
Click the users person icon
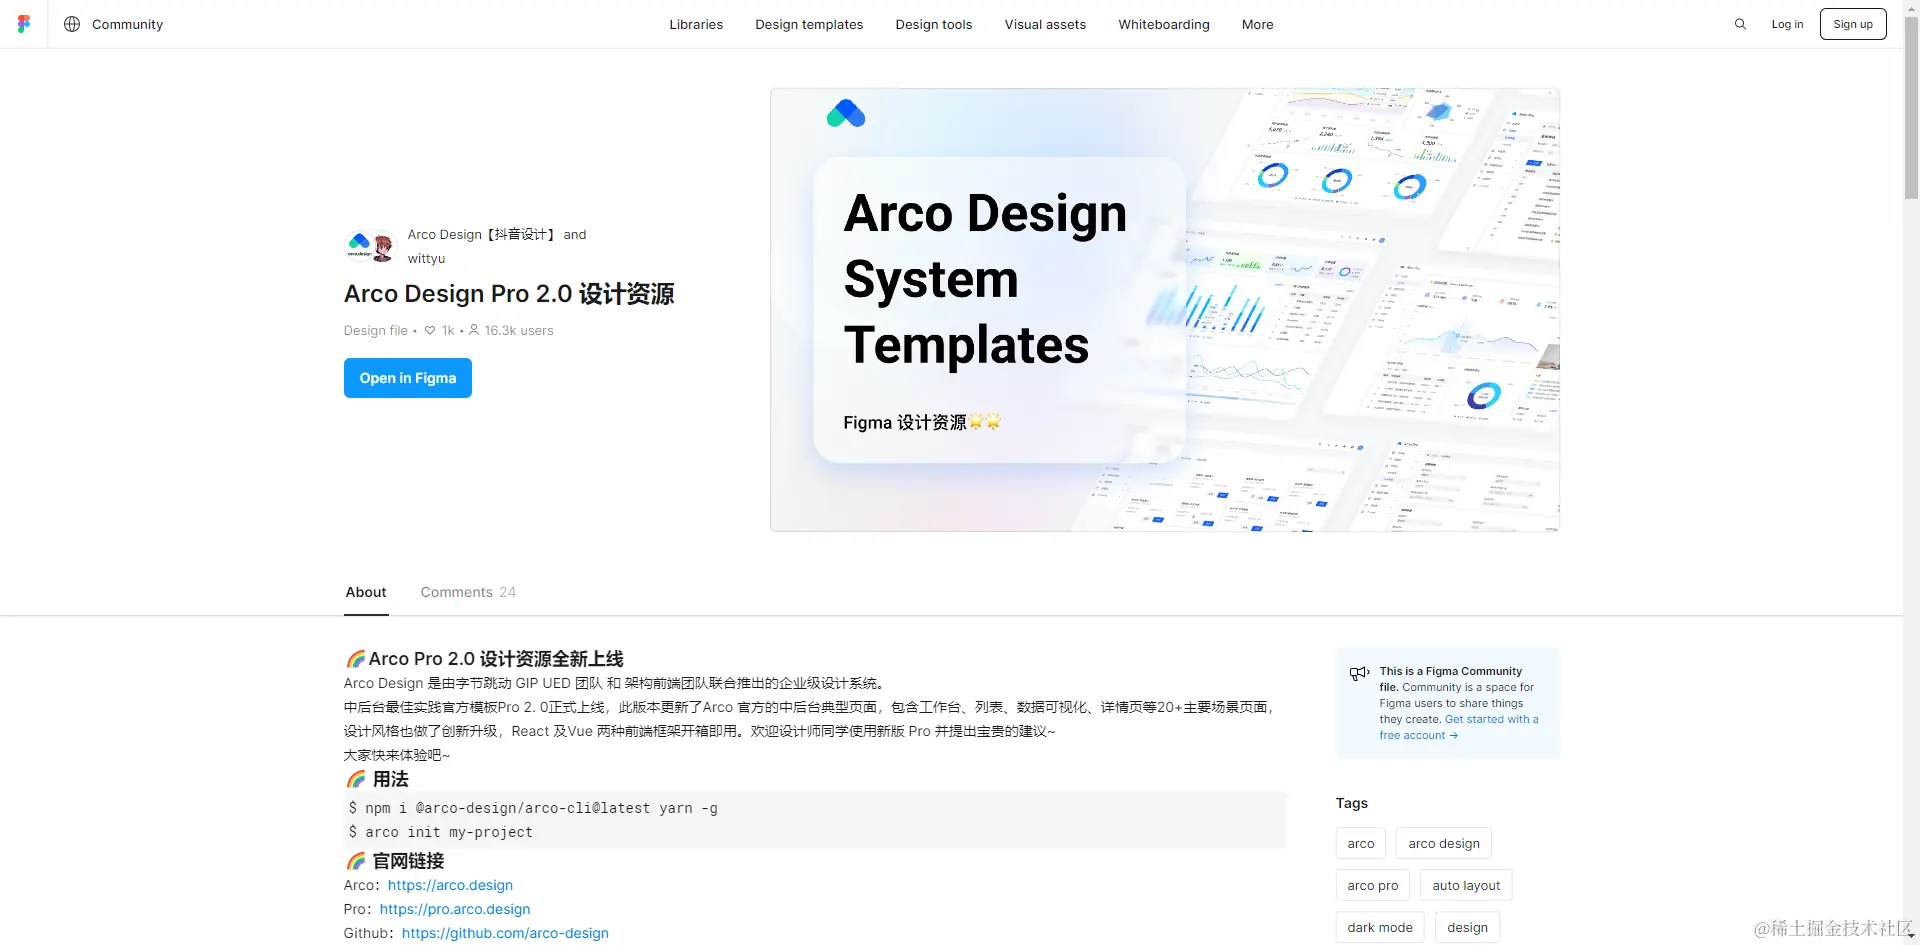tap(474, 330)
